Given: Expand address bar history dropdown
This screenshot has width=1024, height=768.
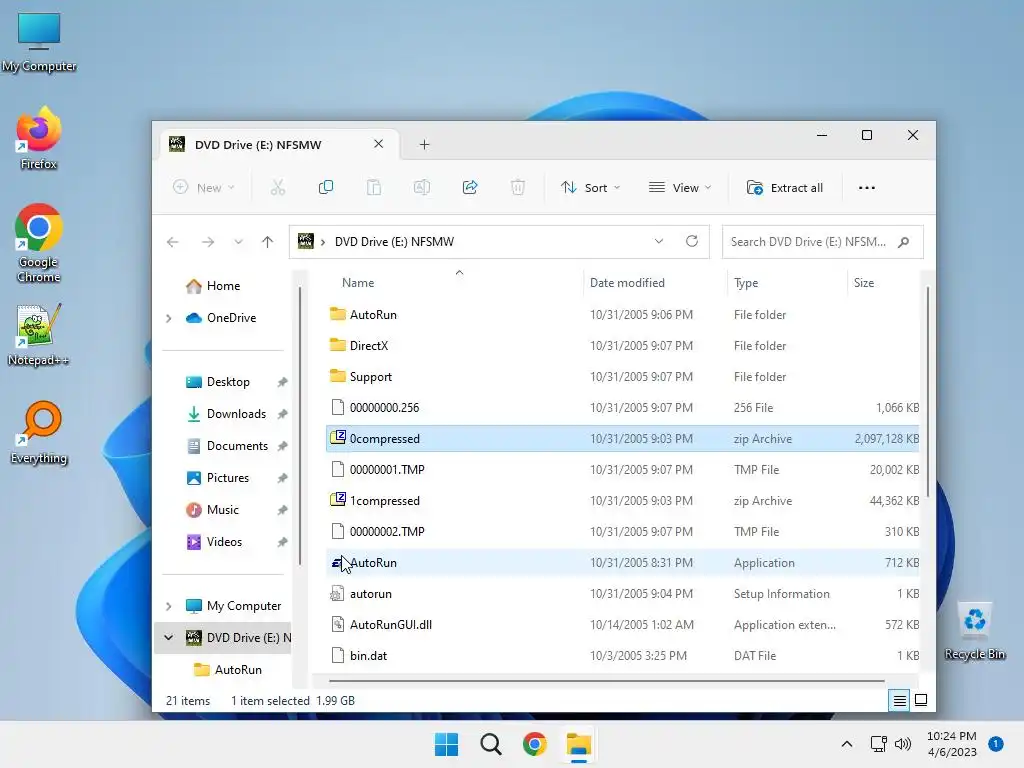Looking at the screenshot, I should [658, 241].
